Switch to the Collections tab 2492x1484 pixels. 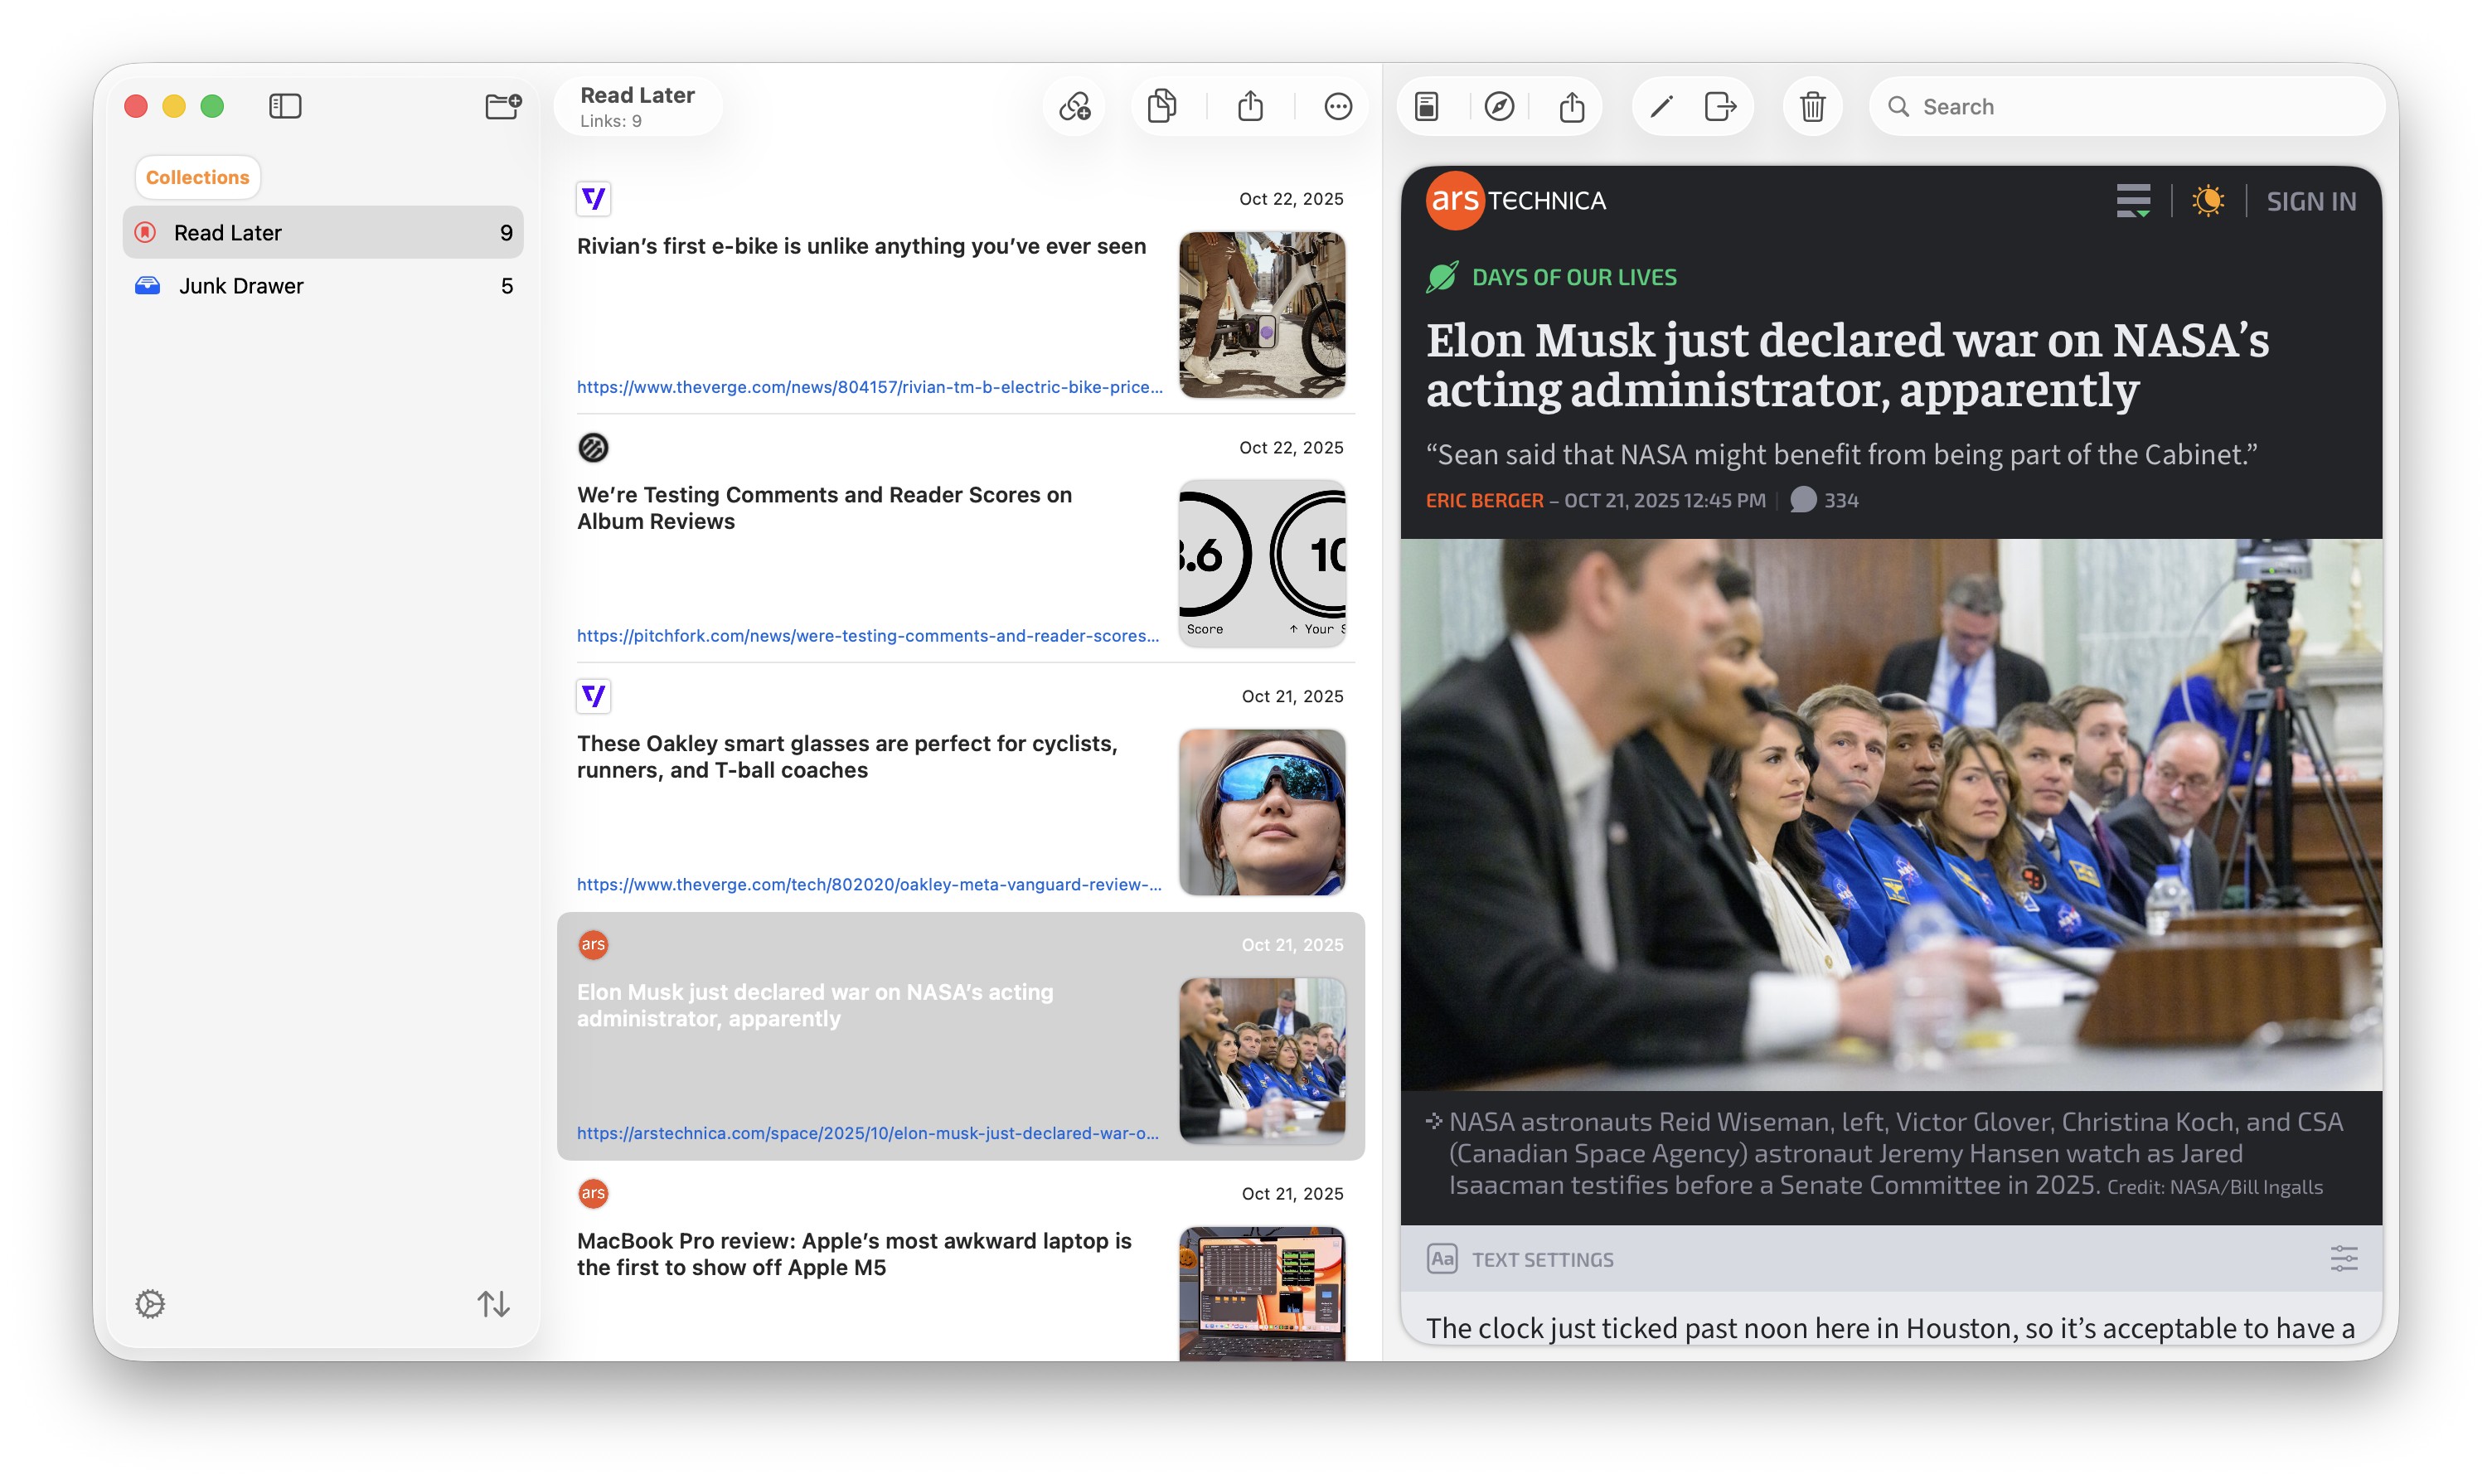tap(197, 177)
